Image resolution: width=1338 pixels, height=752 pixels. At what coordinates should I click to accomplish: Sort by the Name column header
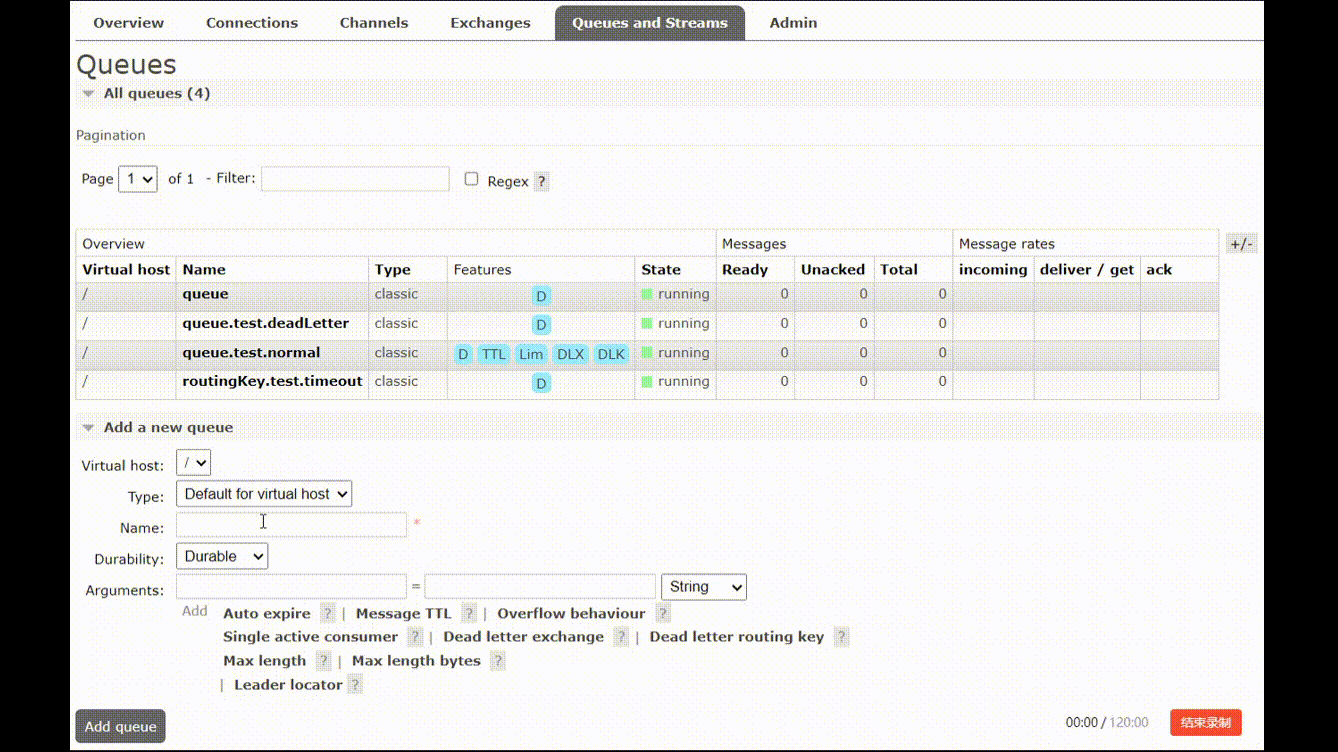click(204, 269)
